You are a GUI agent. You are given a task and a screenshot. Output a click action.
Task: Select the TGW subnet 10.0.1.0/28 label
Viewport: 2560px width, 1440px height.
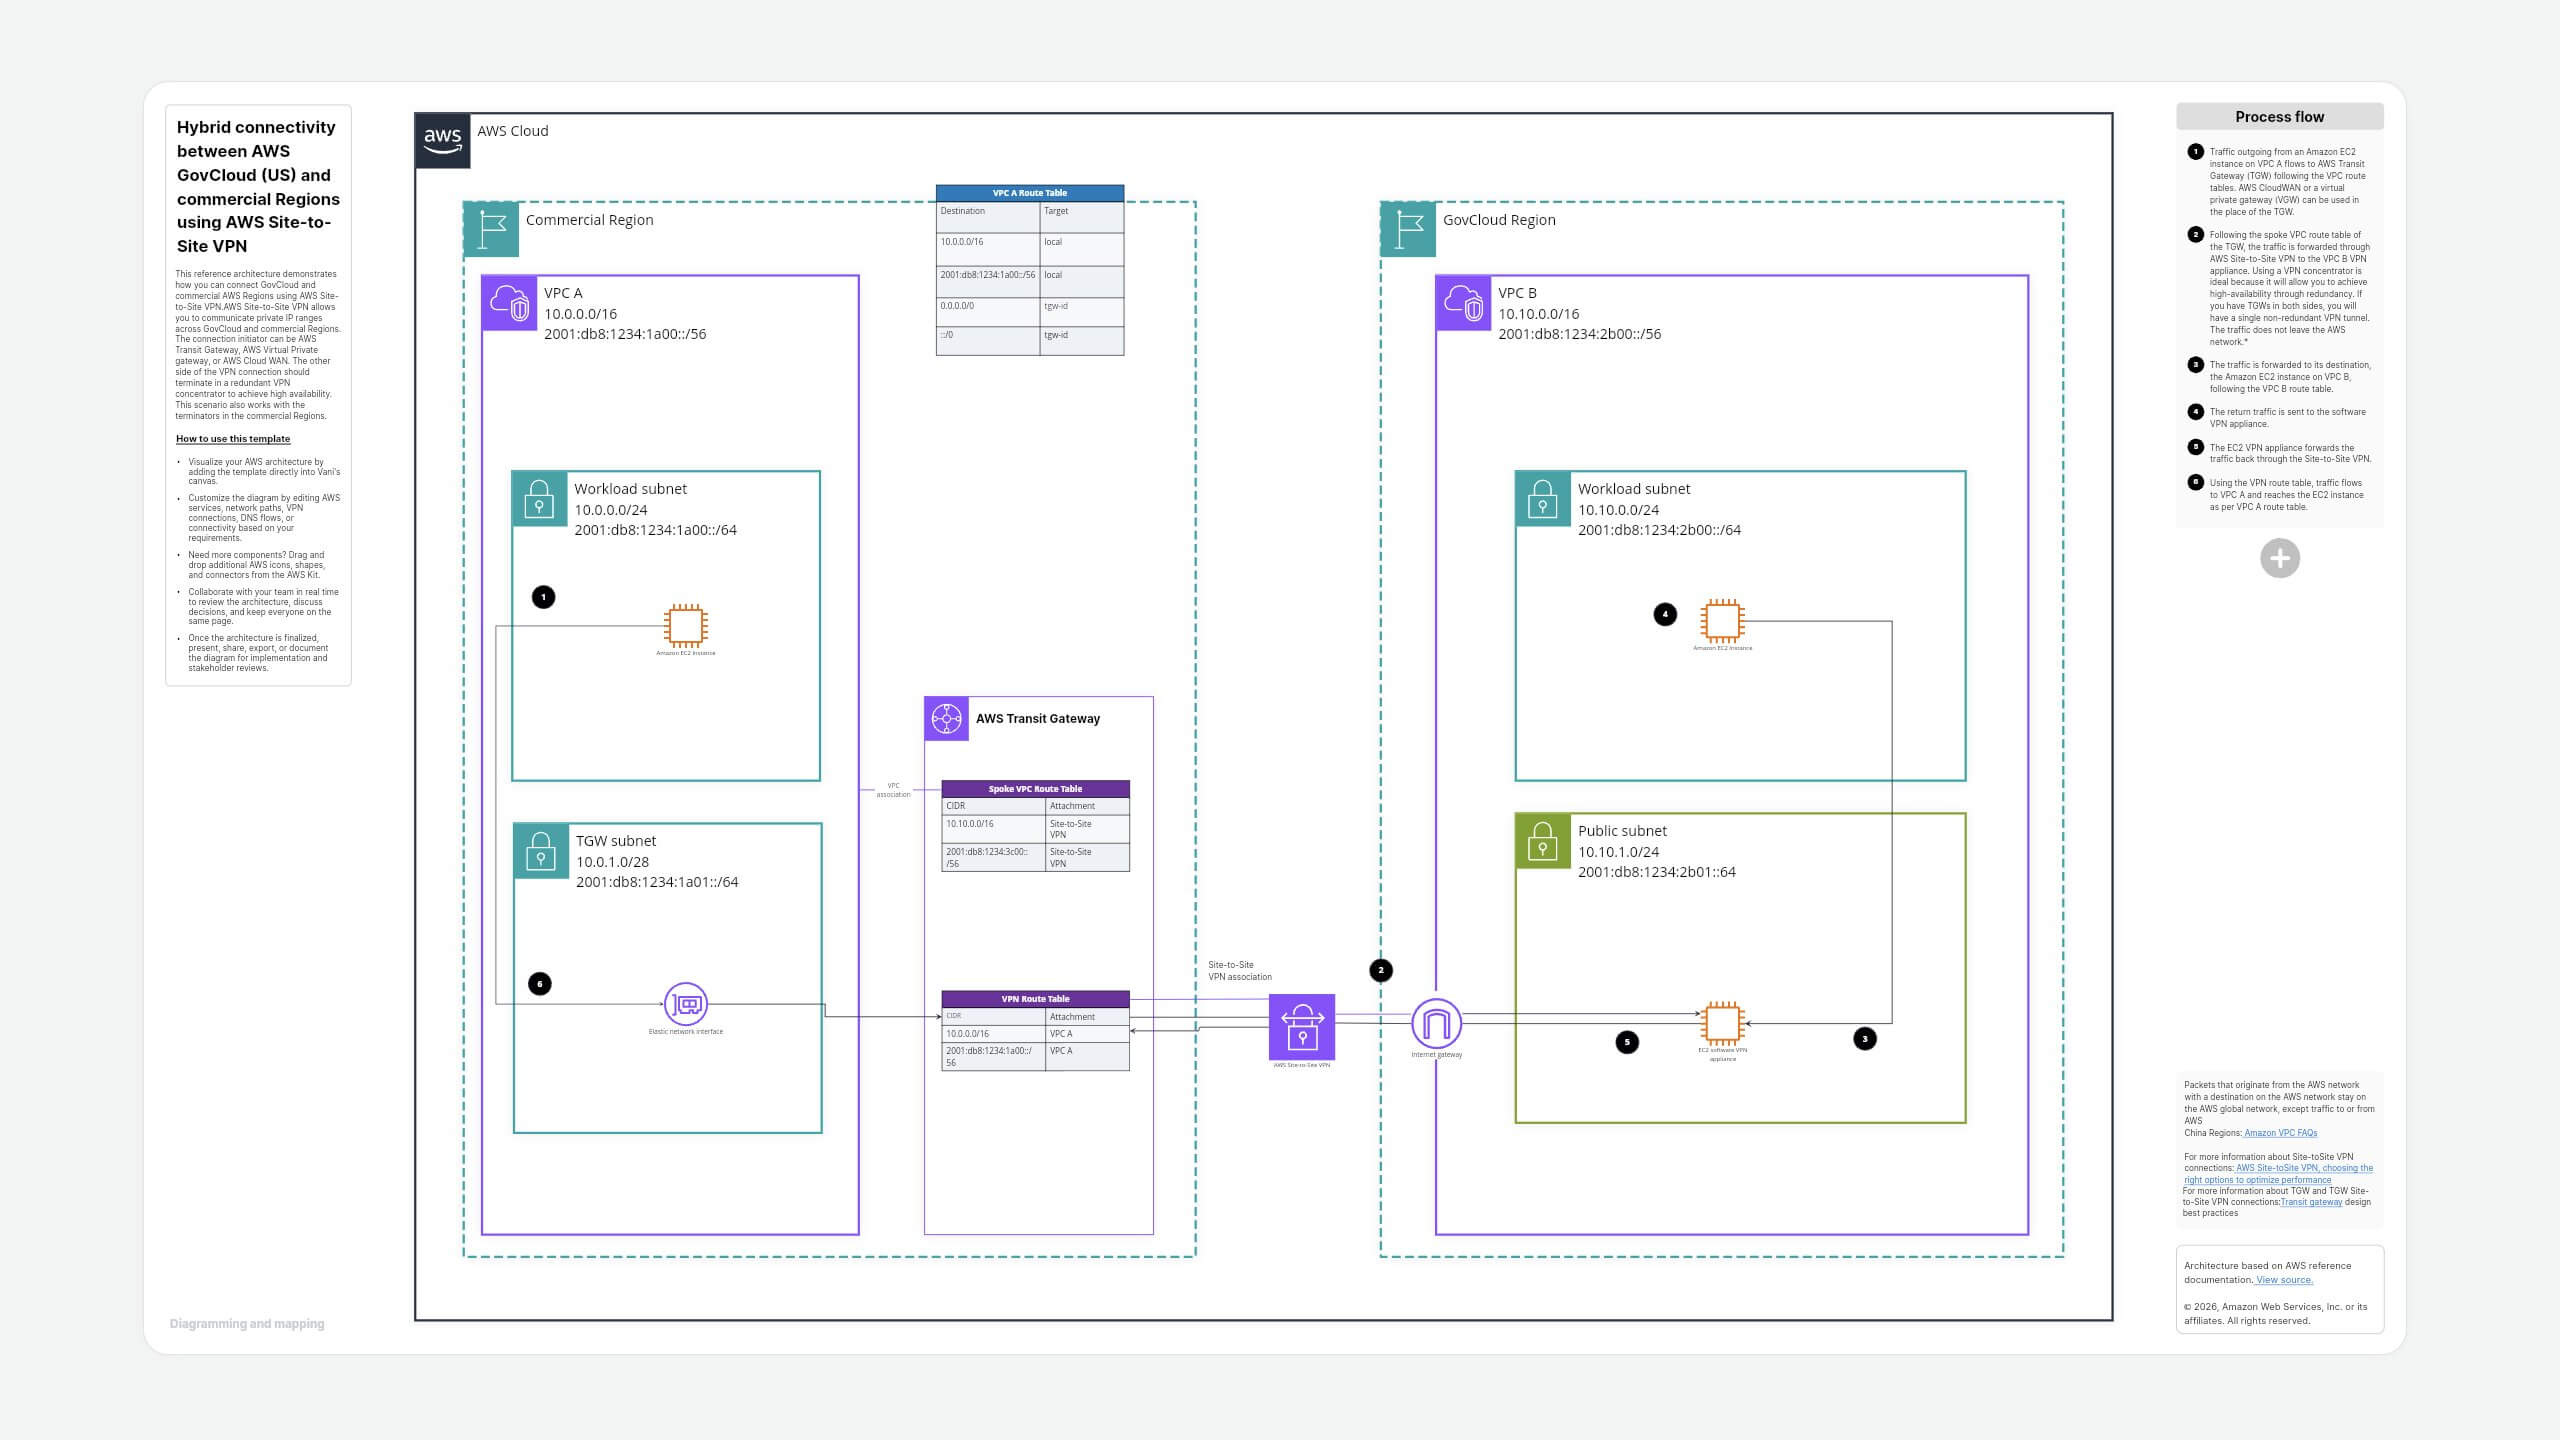(657, 861)
